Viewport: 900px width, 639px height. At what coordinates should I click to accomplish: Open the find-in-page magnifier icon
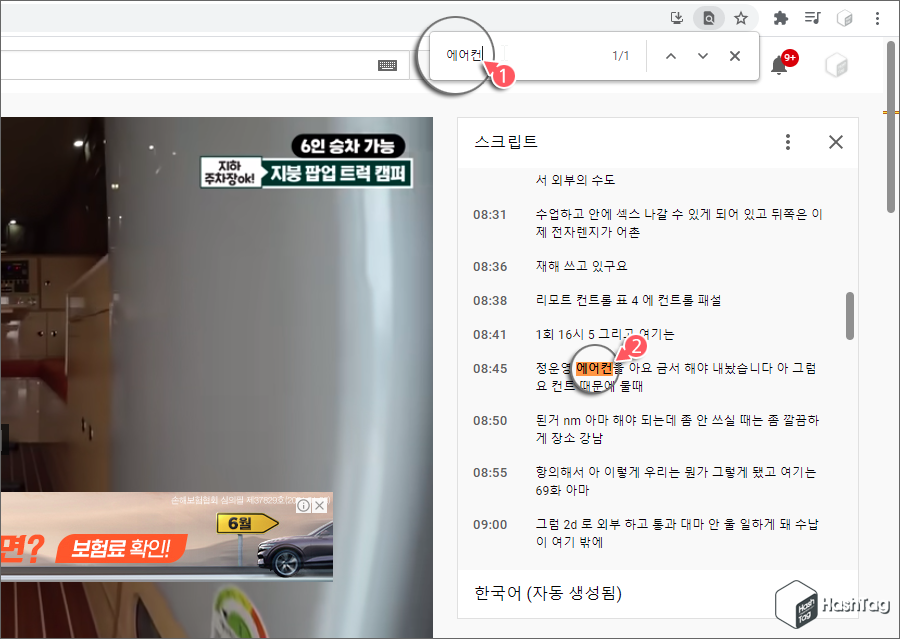tap(708, 18)
